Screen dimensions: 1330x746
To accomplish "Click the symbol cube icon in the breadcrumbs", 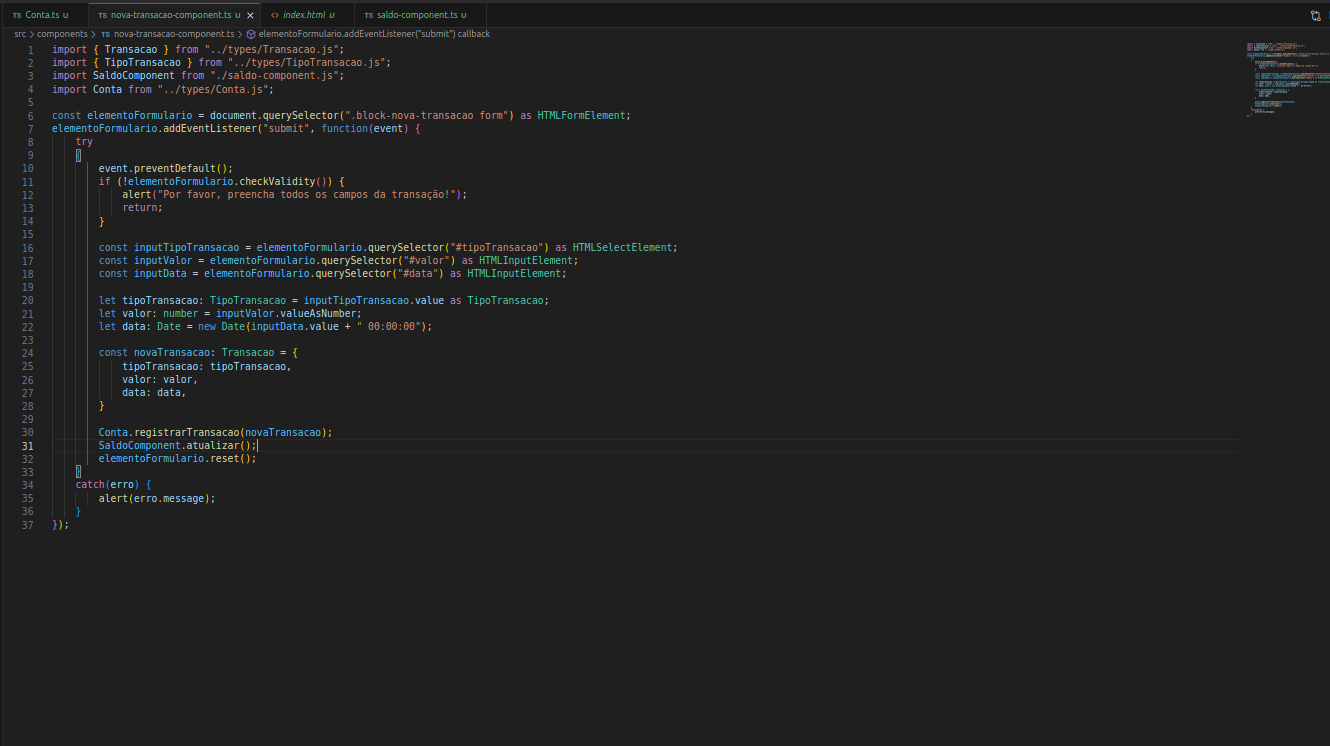I will pos(251,34).
